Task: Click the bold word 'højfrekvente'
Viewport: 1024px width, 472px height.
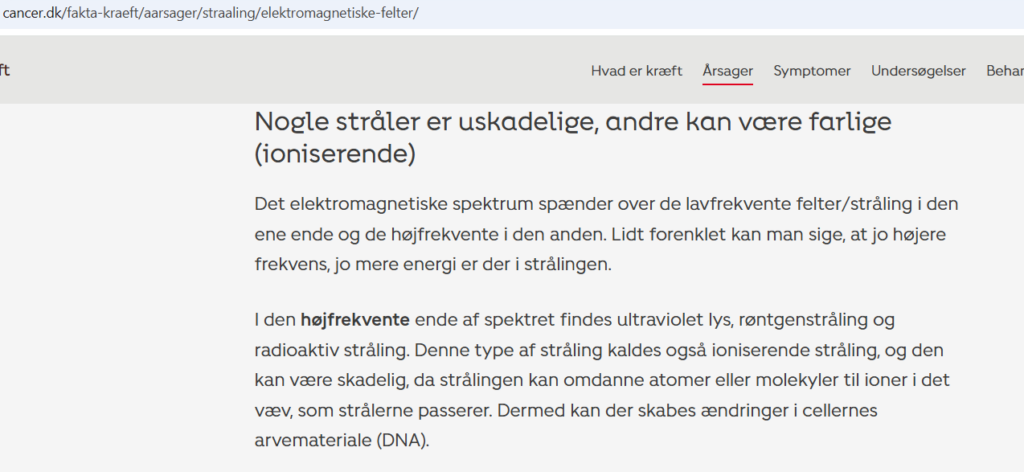Action: pos(355,320)
